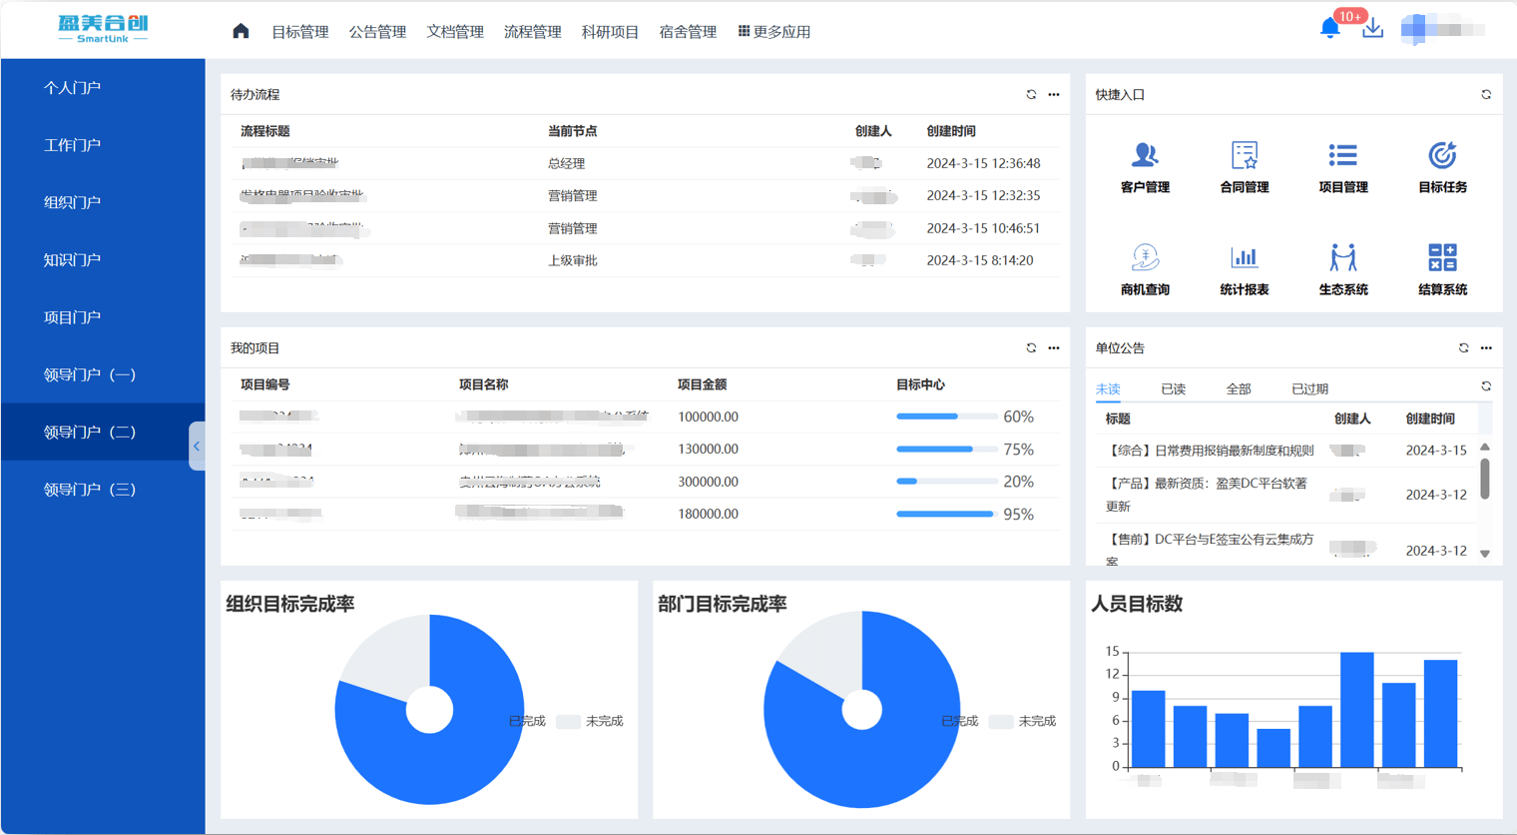Screen dimensions: 1517x835
Task: Go to home via house icon
Action: [240, 31]
